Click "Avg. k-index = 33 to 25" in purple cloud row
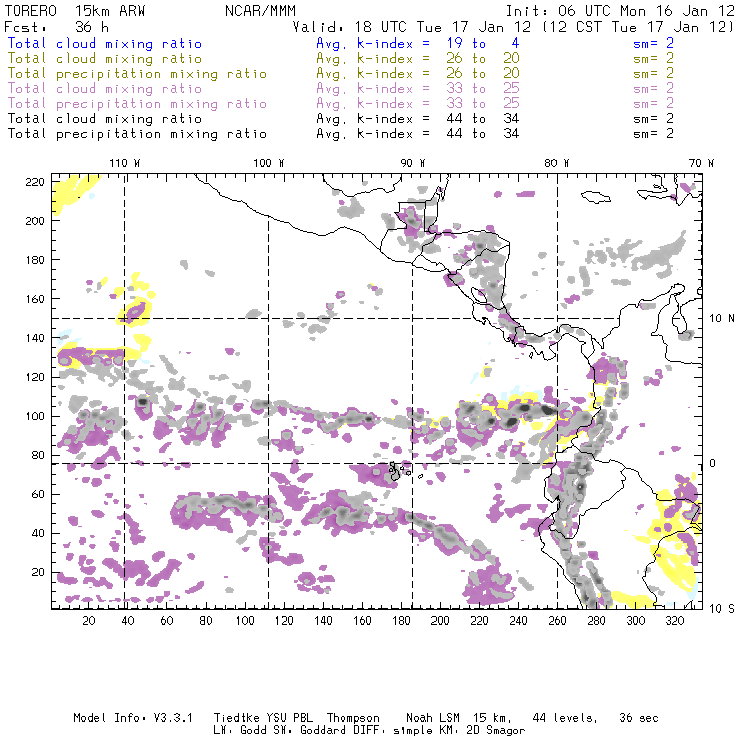 coord(418,89)
